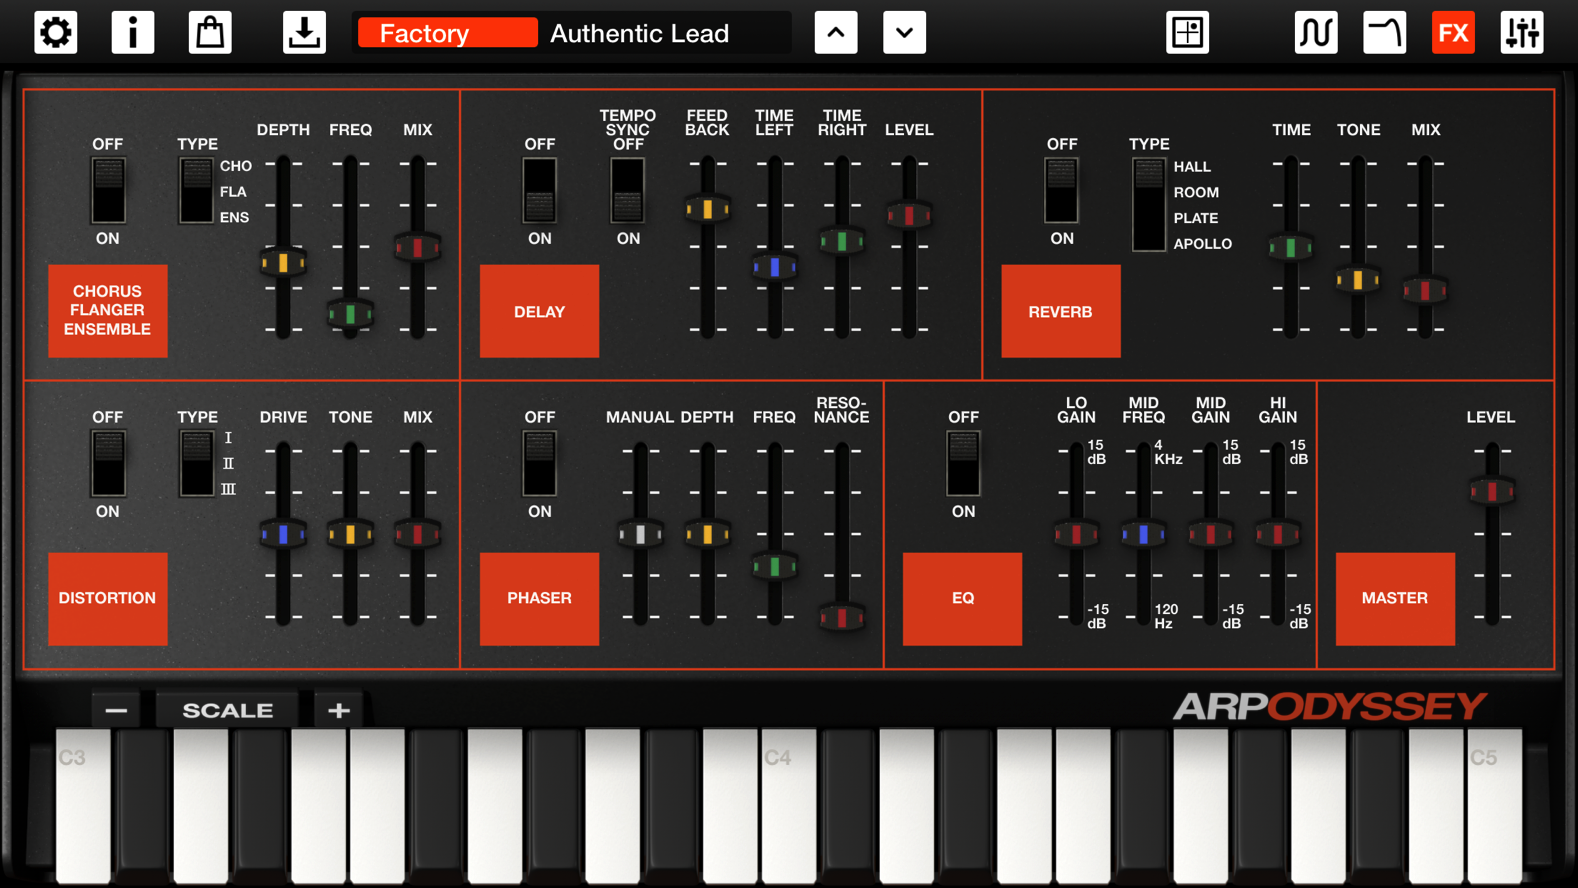Viewport: 1578px width, 888px height.
Task: Click the red EQ button
Action: click(x=963, y=598)
